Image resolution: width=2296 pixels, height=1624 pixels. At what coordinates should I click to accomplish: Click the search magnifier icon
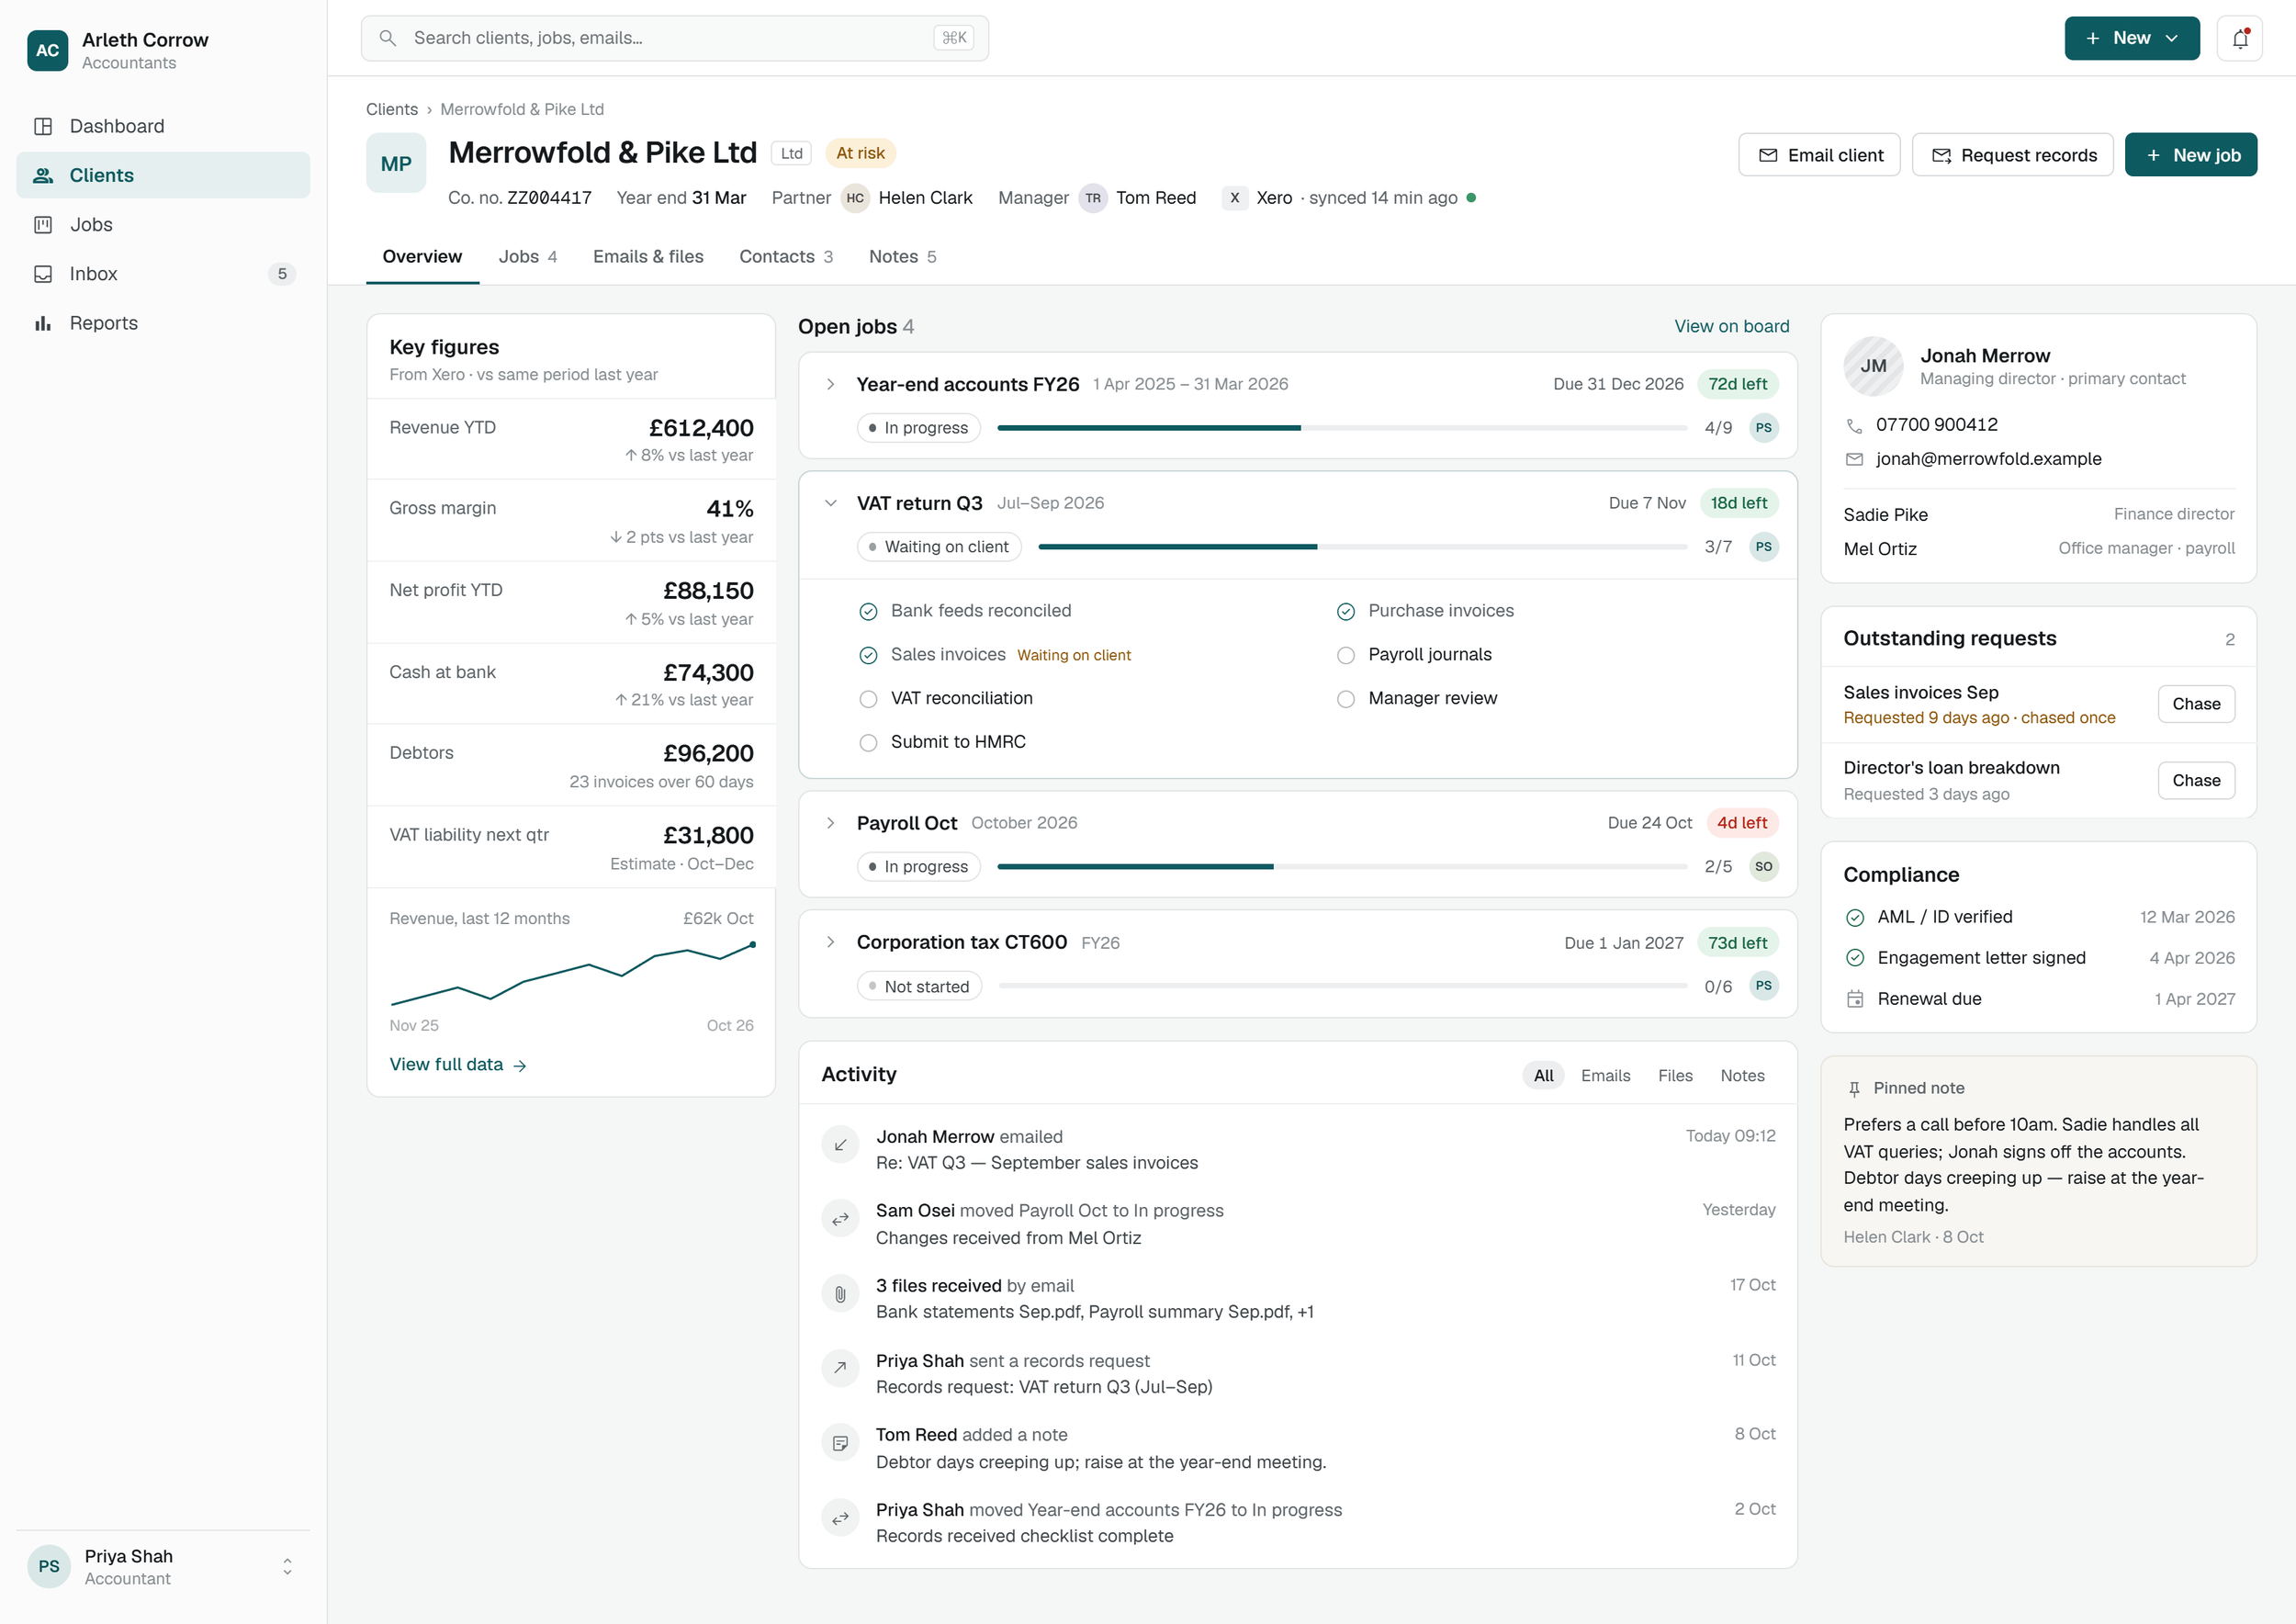[x=388, y=38]
